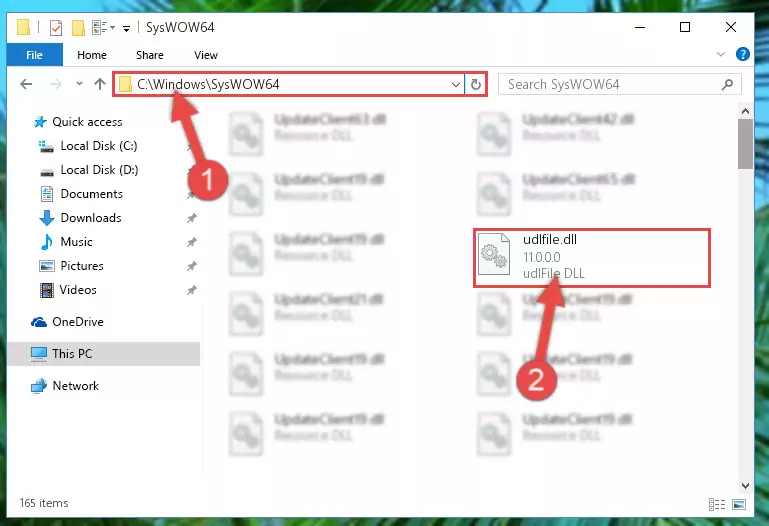The width and height of the screenshot is (769, 526).
Task: Click the pin icon next to Videos
Action: click(192, 290)
